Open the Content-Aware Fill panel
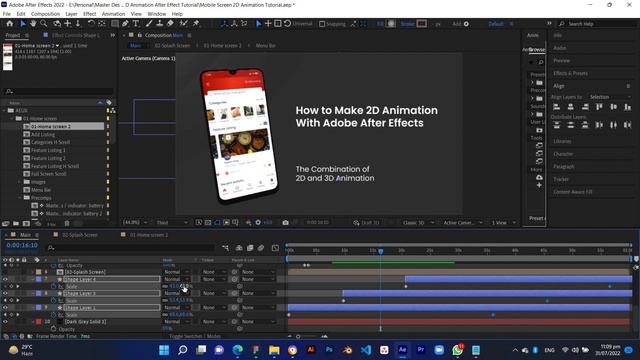Image resolution: width=640 pixels, height=360 pixels. tap(573, 192)
